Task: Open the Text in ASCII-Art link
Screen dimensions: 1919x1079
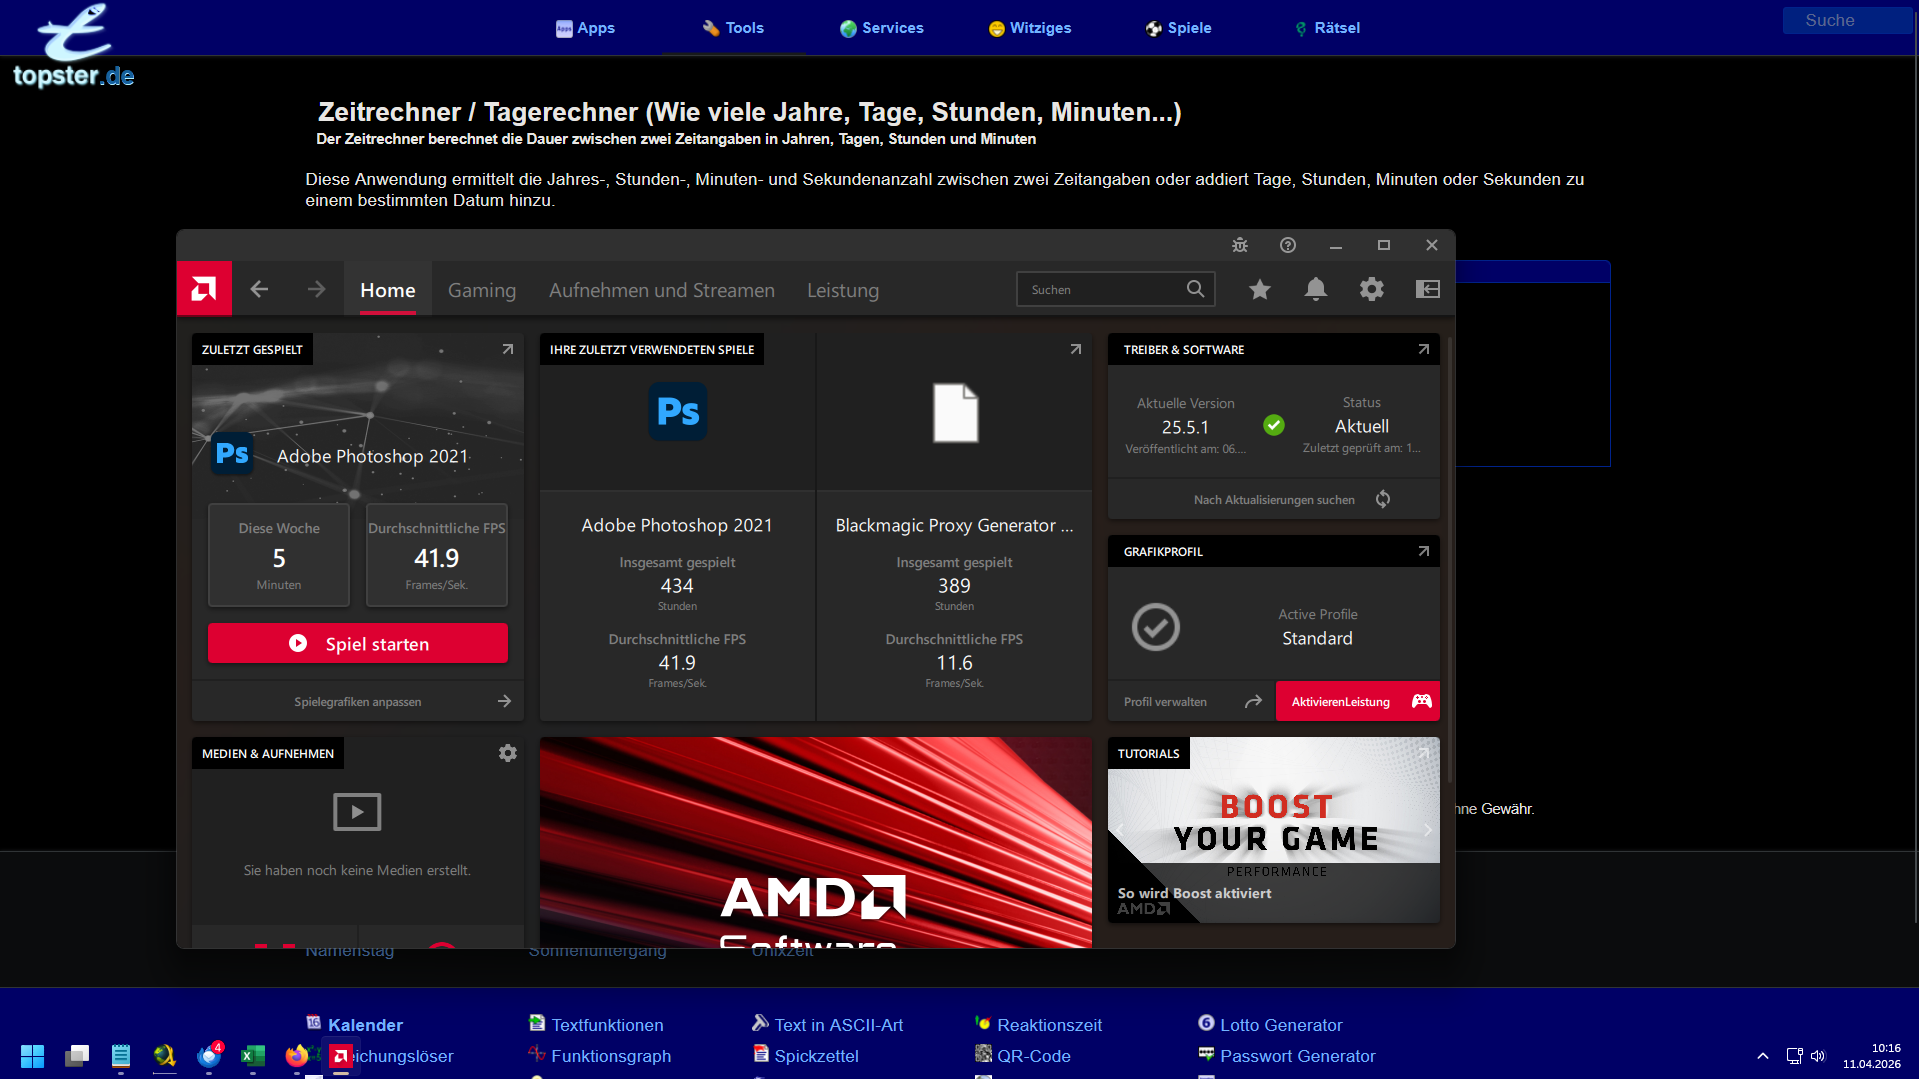Action: click(x=838, y=1025)
